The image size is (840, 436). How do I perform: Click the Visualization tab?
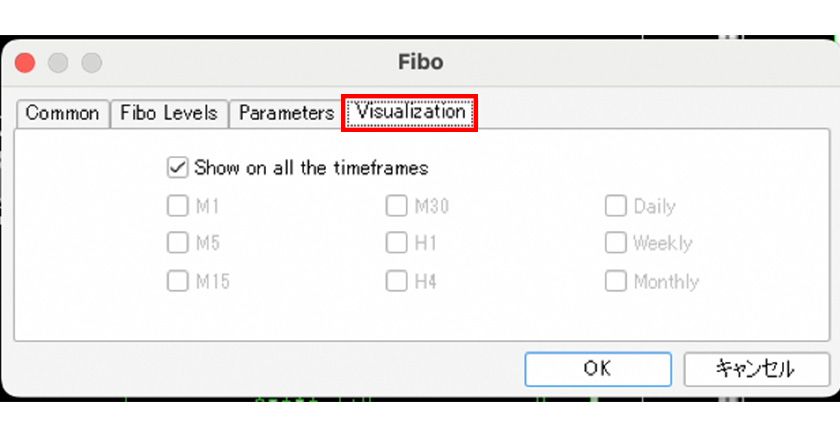(x=410, y=112)
